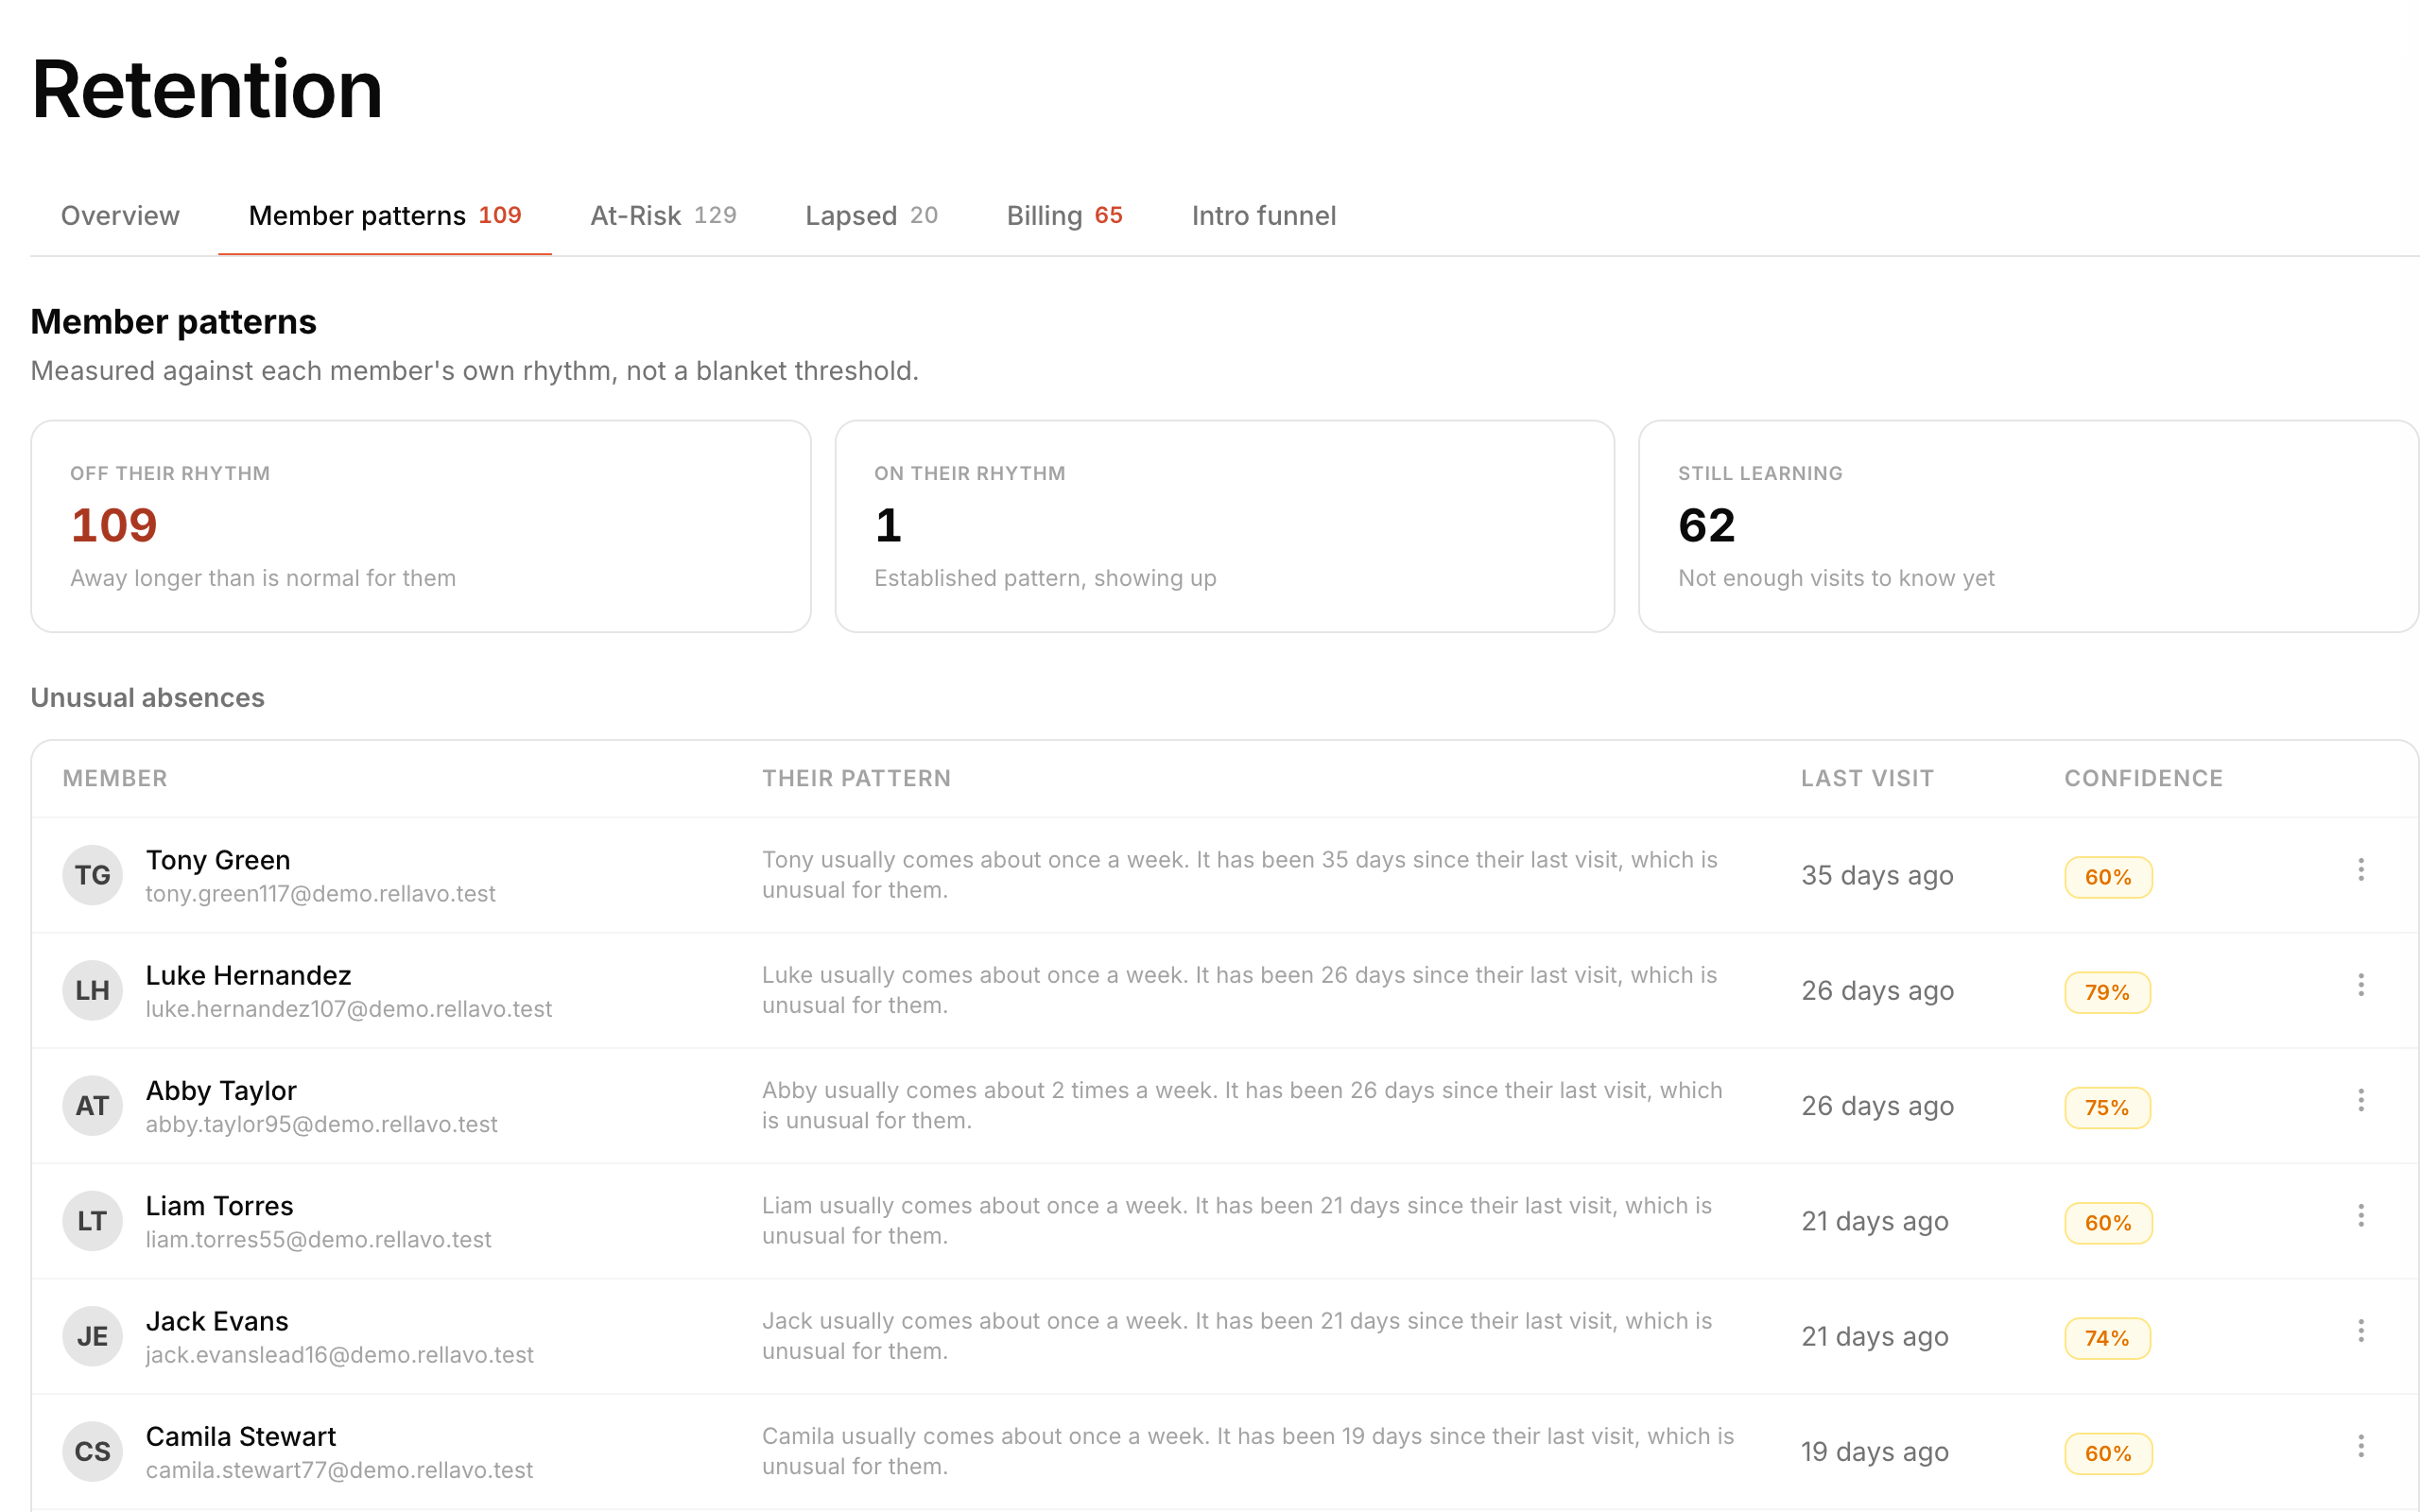Go to the Lapsed tab
The image size is (2420, 1512).
[x=871, y=215]
